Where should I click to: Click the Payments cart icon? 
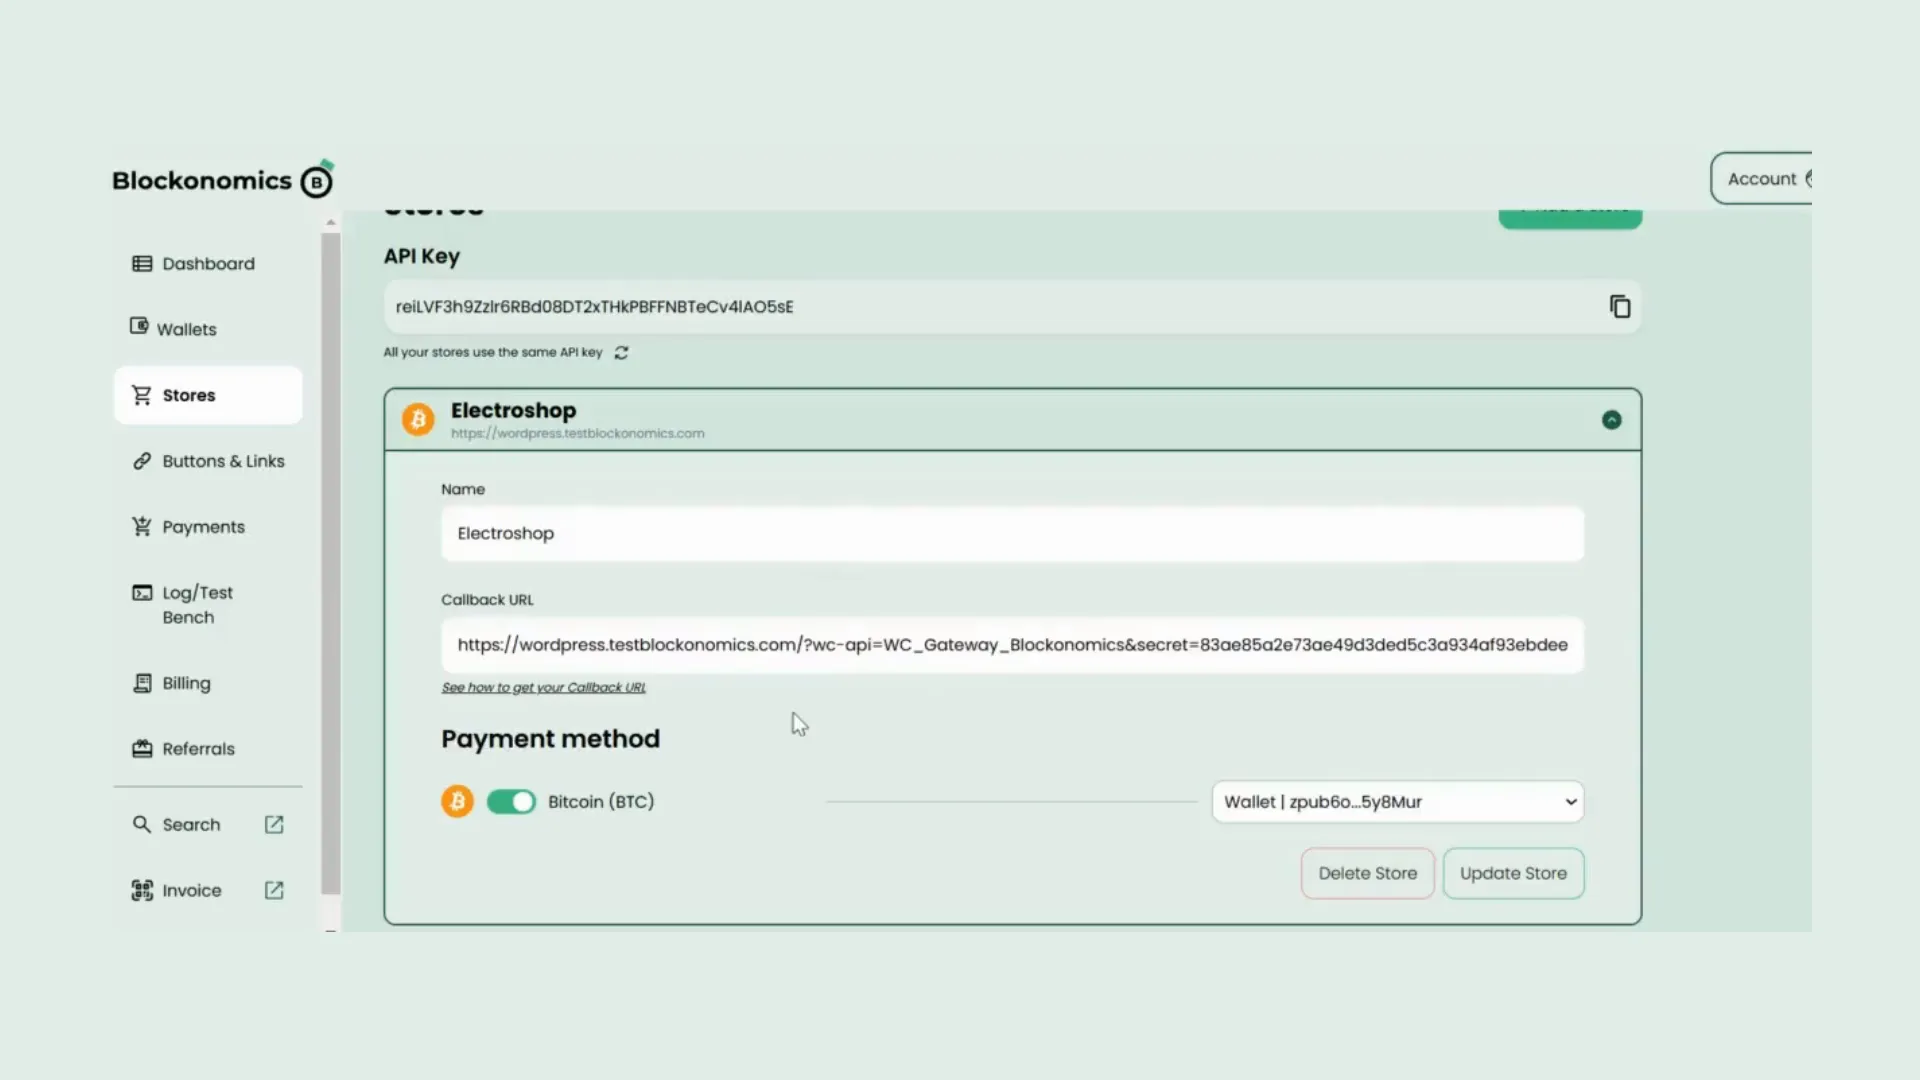pyautogui.click(x=142, y=526)
